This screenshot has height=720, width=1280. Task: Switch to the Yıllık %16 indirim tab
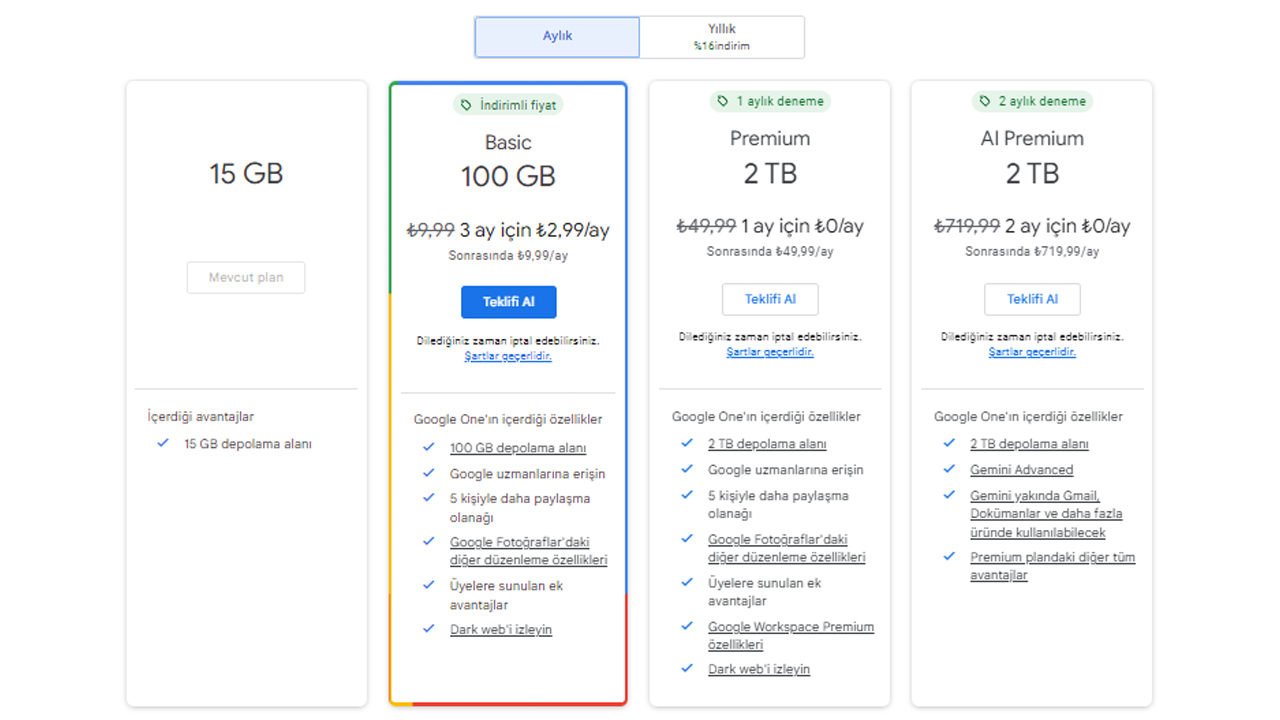point(722,37)
